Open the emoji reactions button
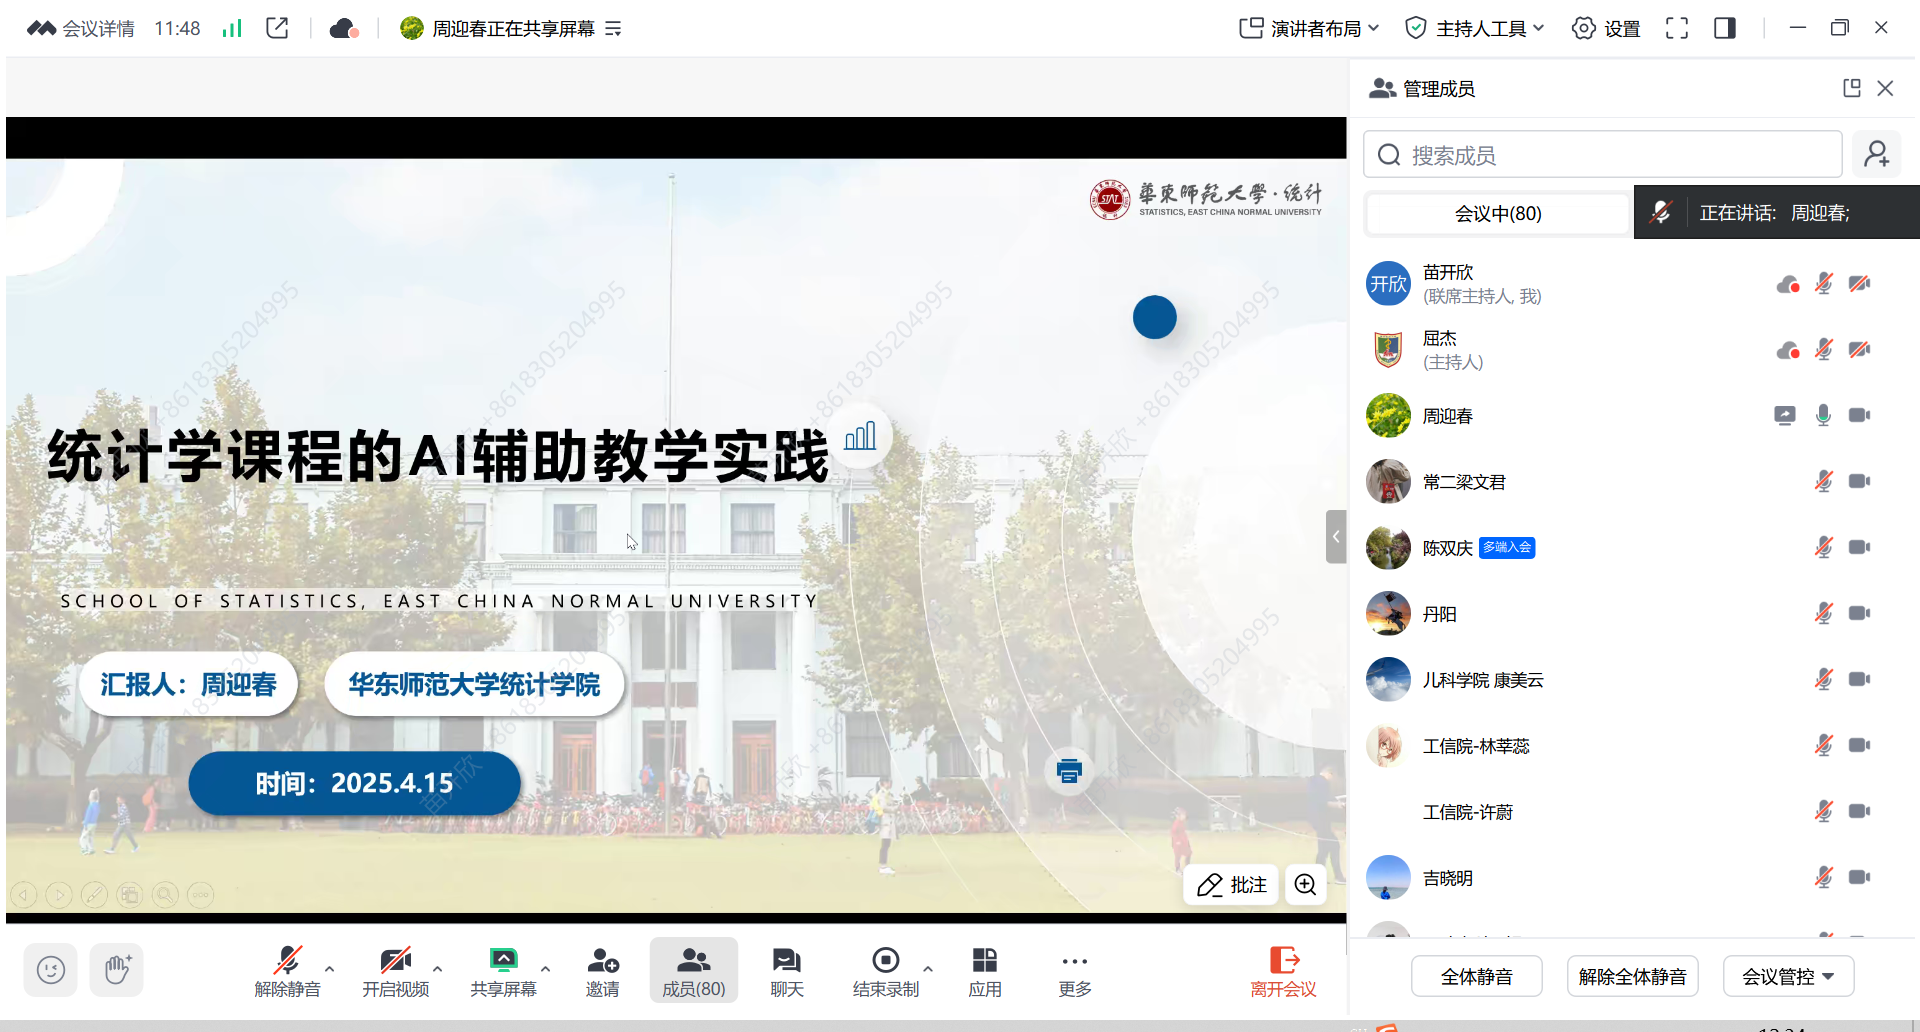This screenshot has width=1920, height=1032. (51, 970)
